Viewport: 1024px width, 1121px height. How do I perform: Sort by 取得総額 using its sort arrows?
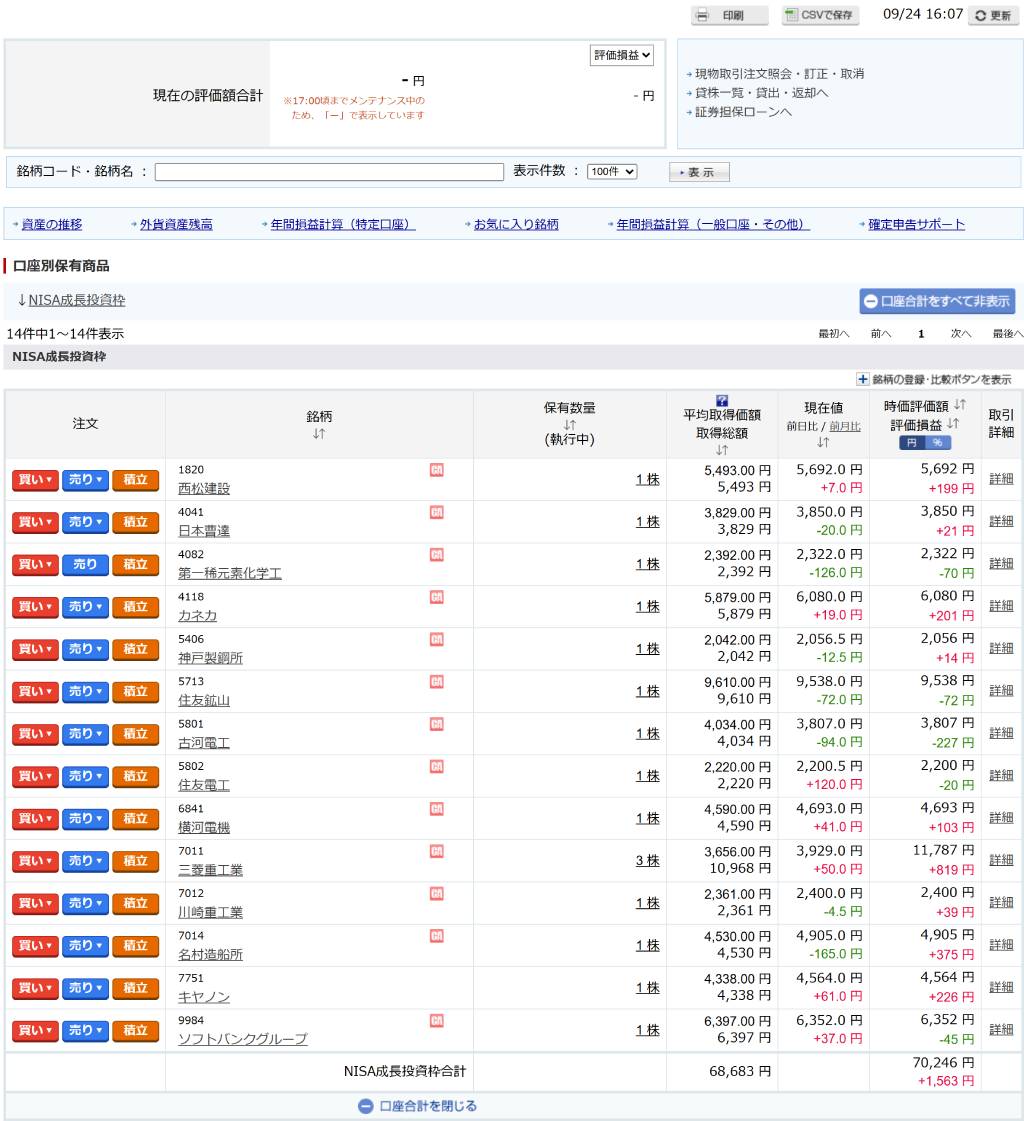point(722,450)
